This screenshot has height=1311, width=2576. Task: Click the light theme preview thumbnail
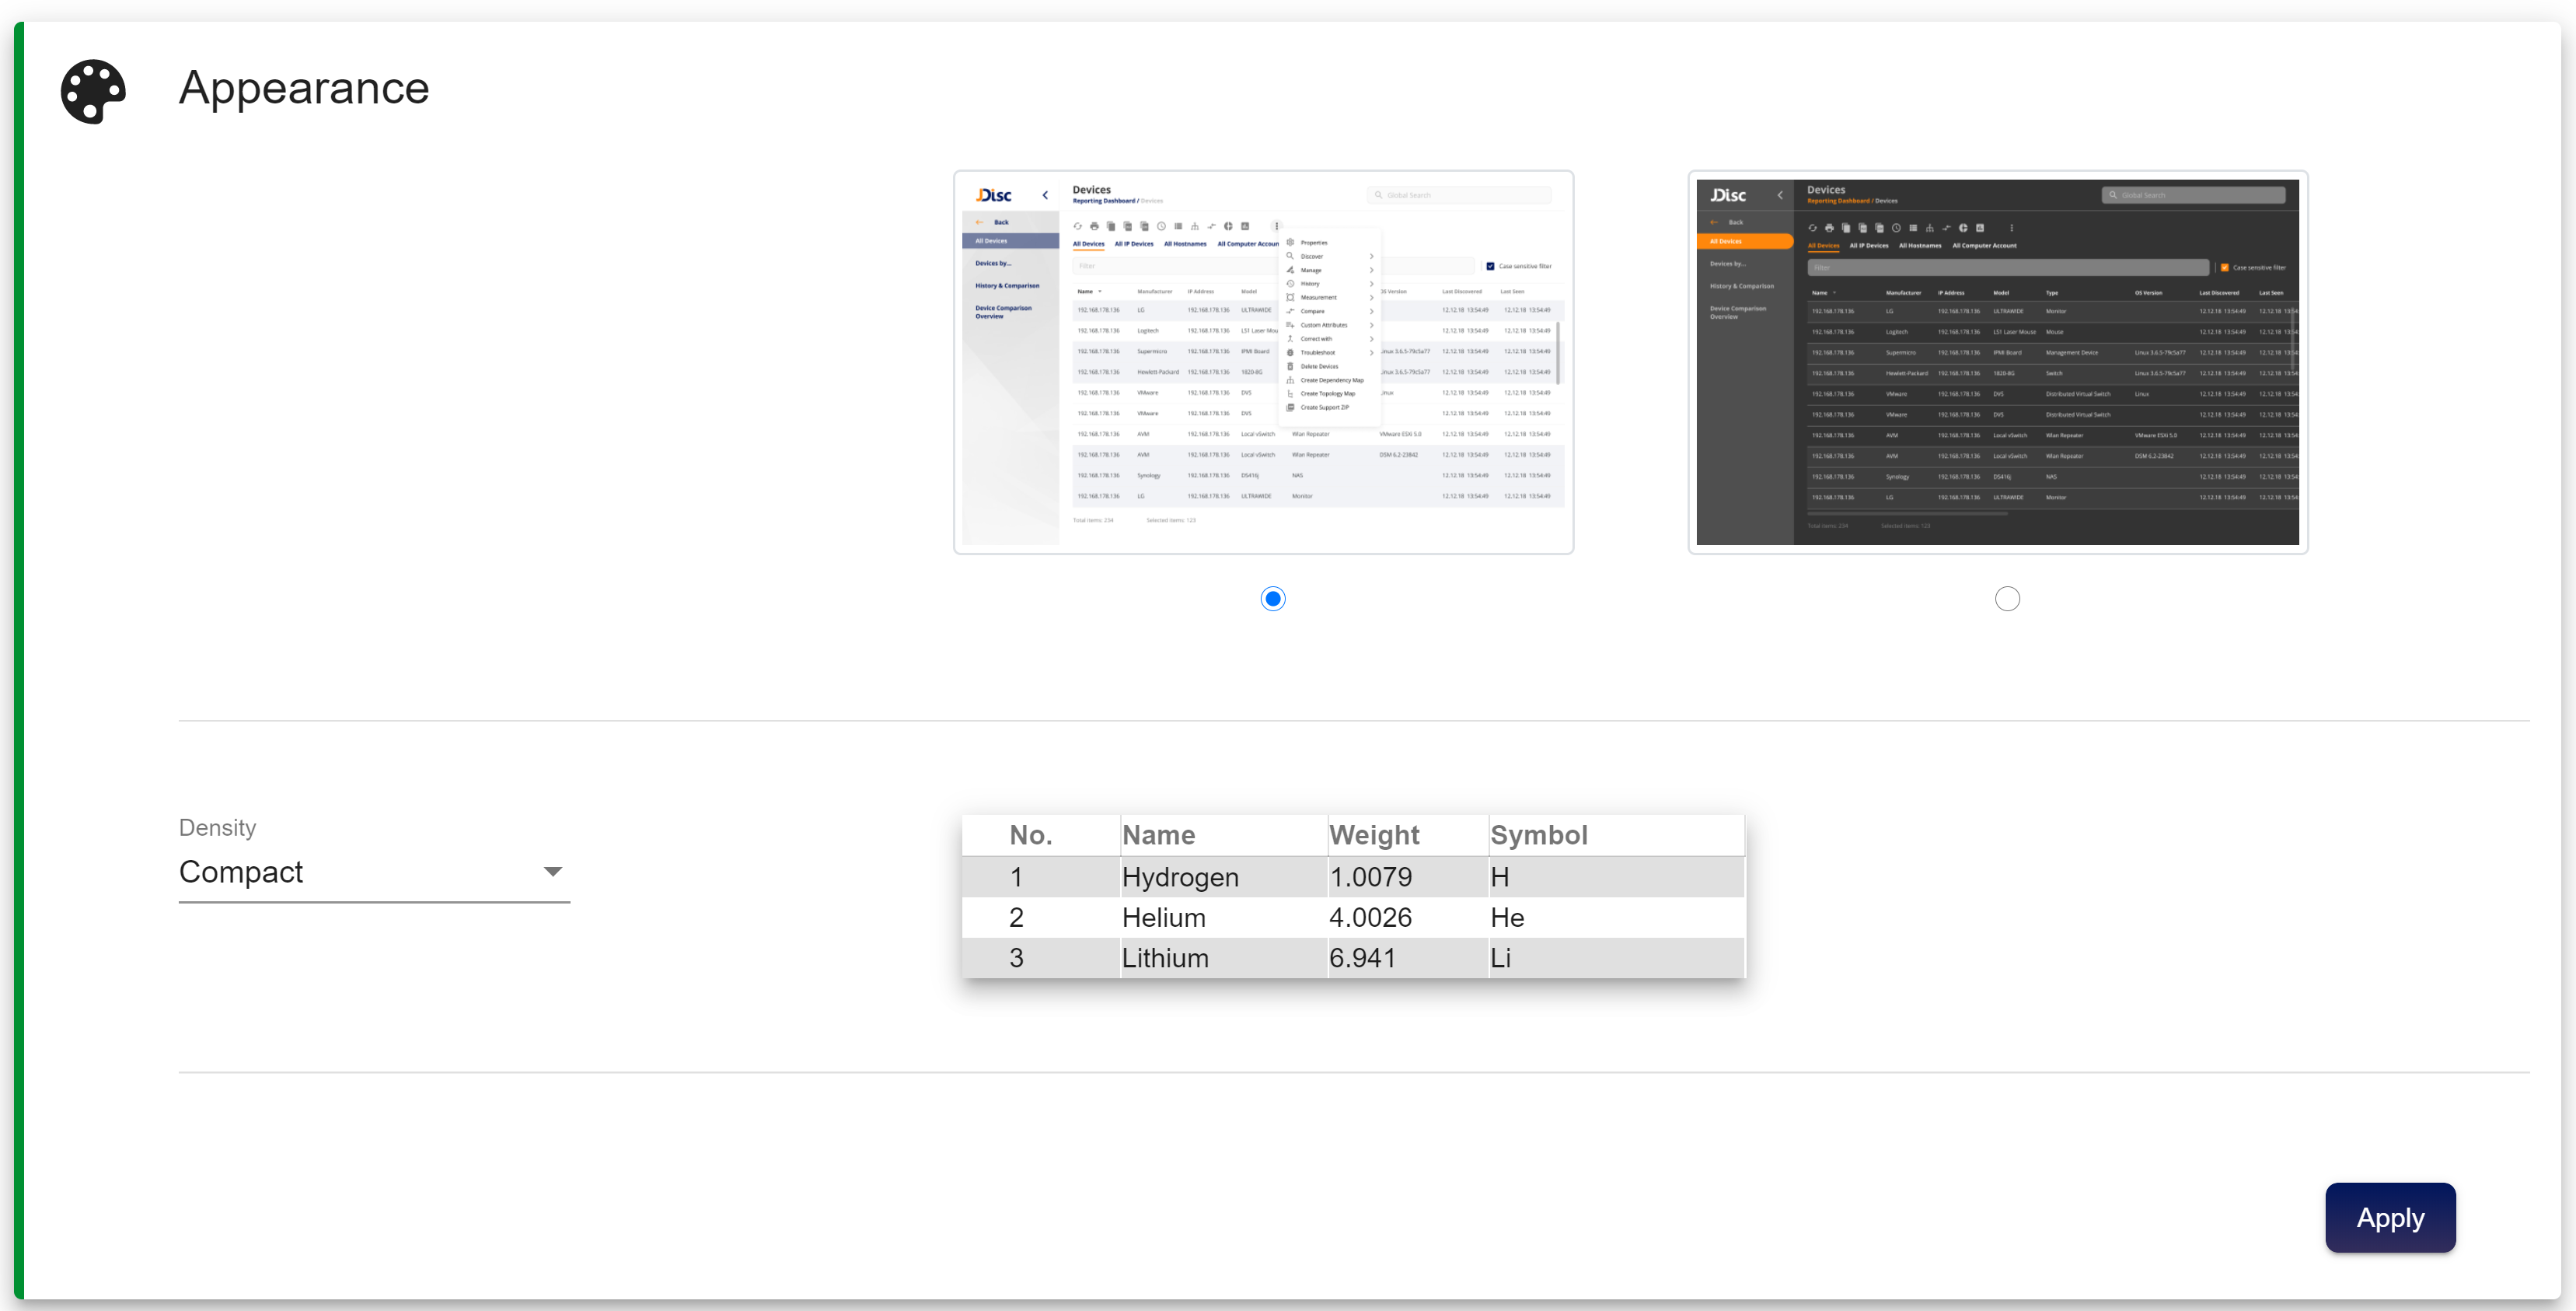[x=1263, y=362]
